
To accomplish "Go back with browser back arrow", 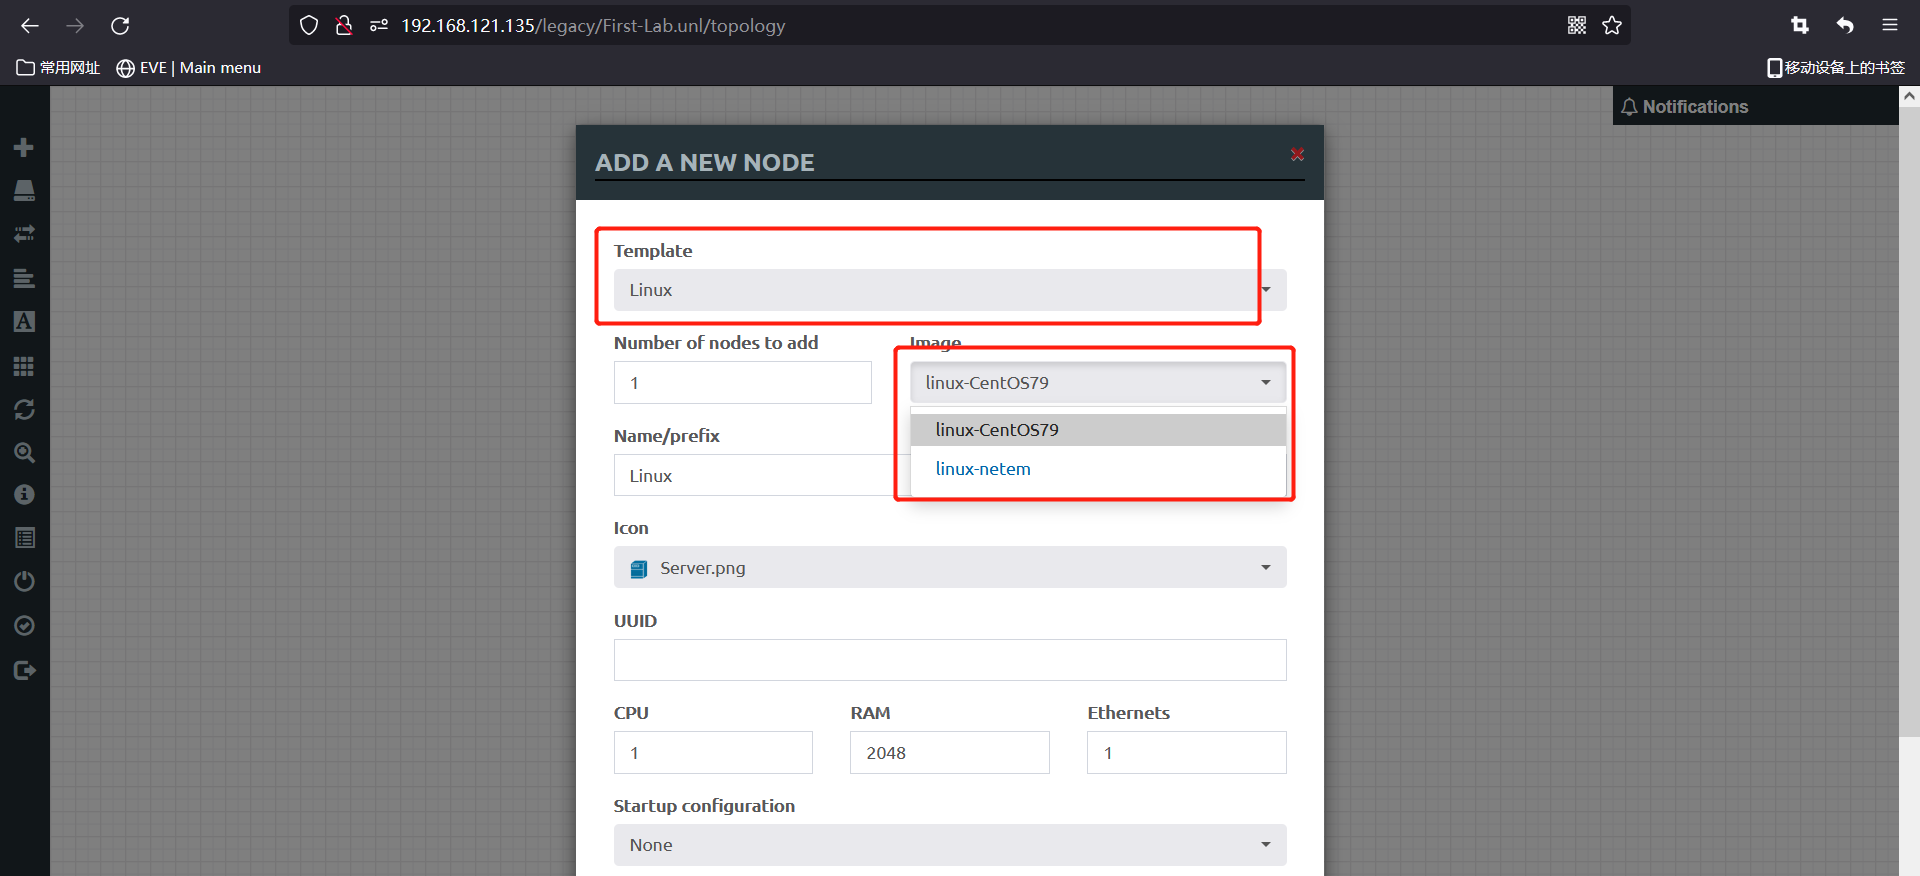I will click(x=30, y=26).
